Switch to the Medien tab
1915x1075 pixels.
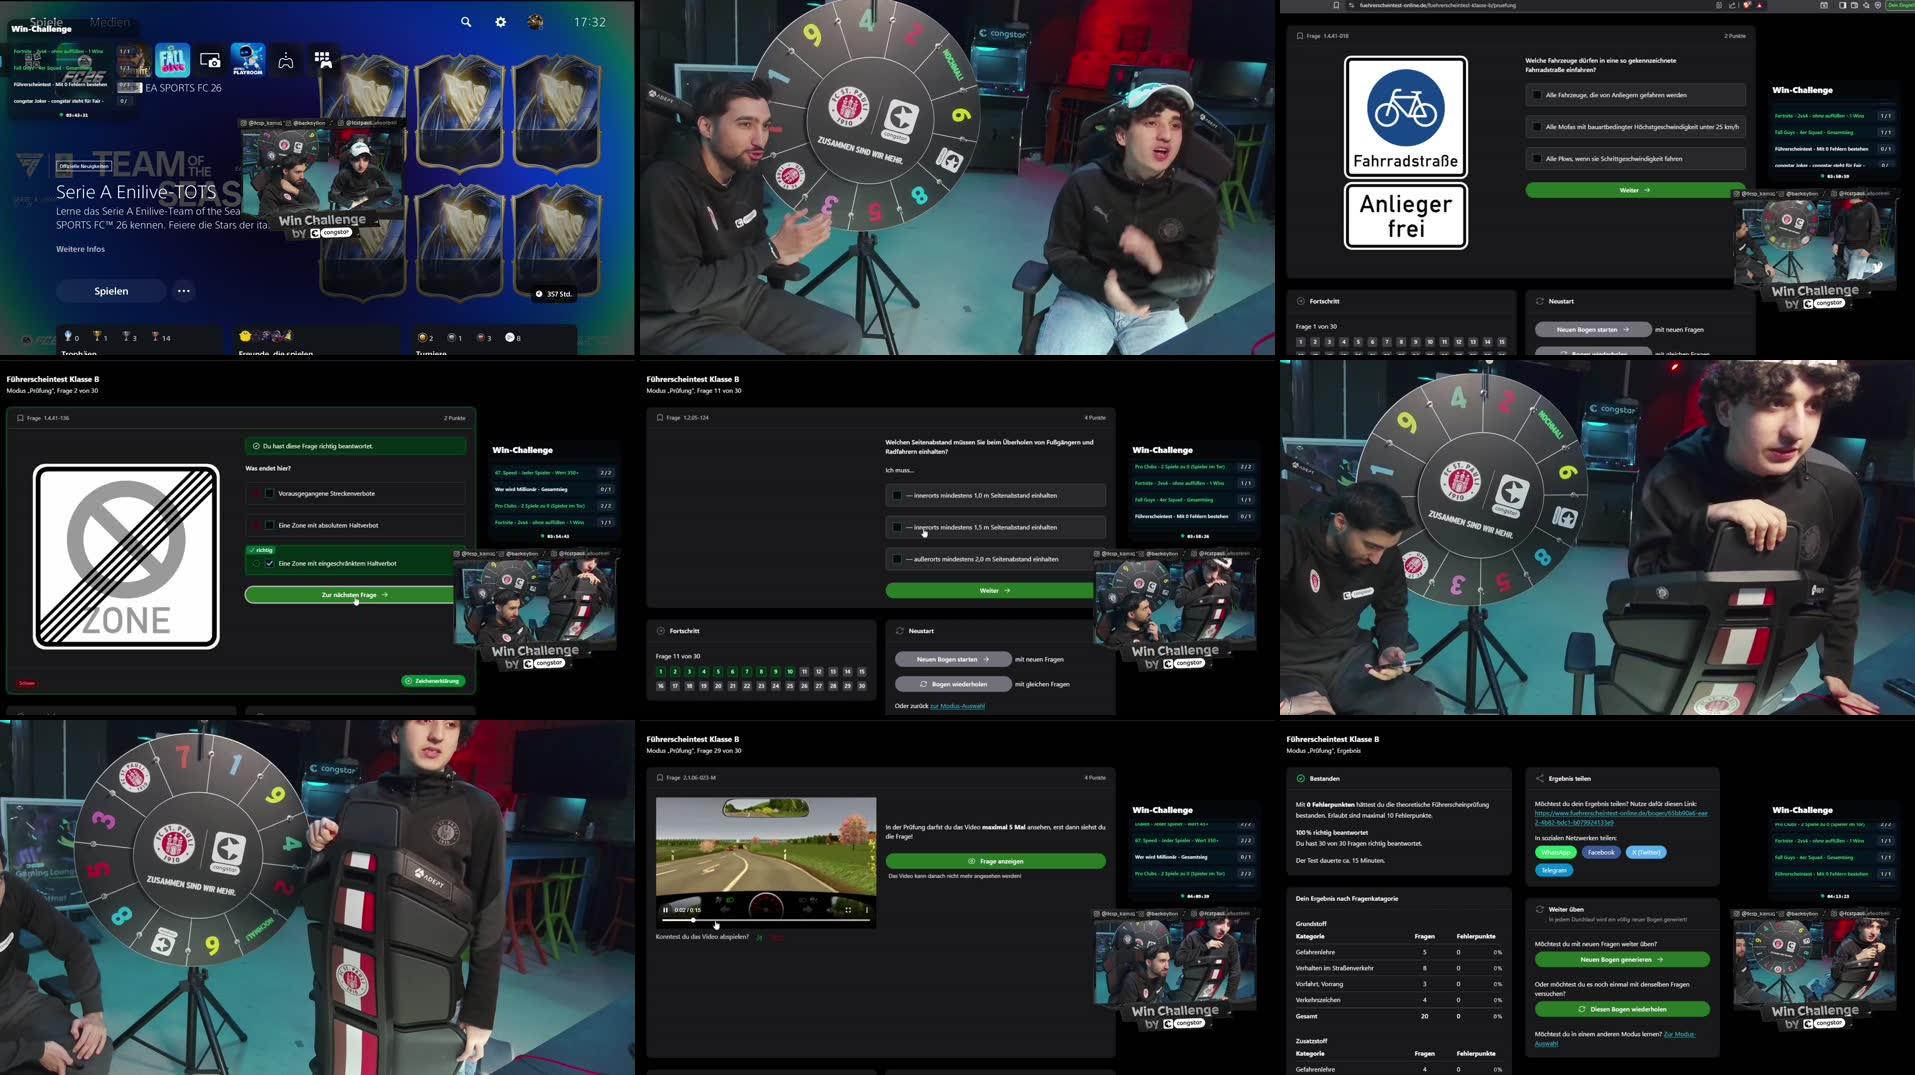(110, 22)
